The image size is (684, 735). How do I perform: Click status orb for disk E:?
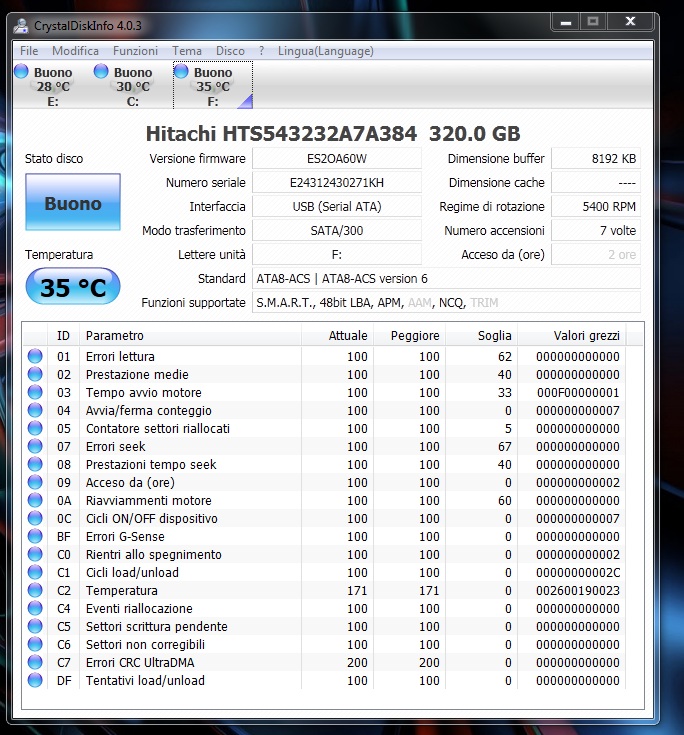[21, 71]
